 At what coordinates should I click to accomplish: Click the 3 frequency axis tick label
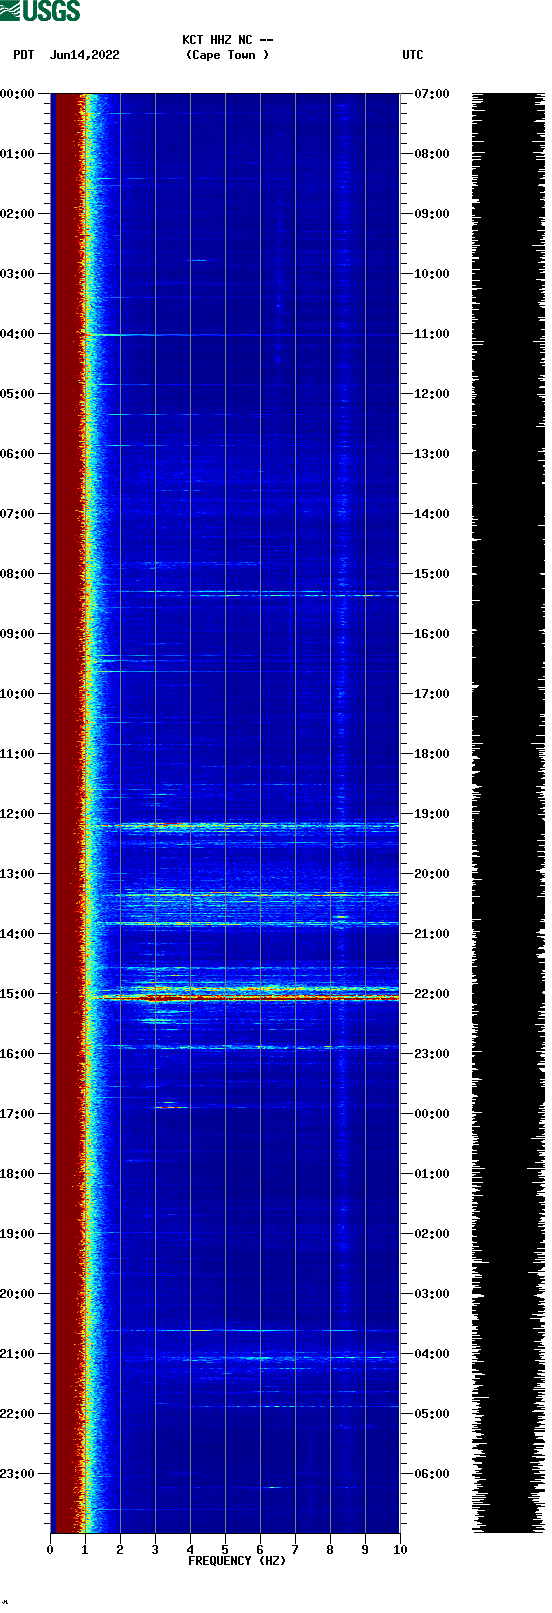[155, 1550]
